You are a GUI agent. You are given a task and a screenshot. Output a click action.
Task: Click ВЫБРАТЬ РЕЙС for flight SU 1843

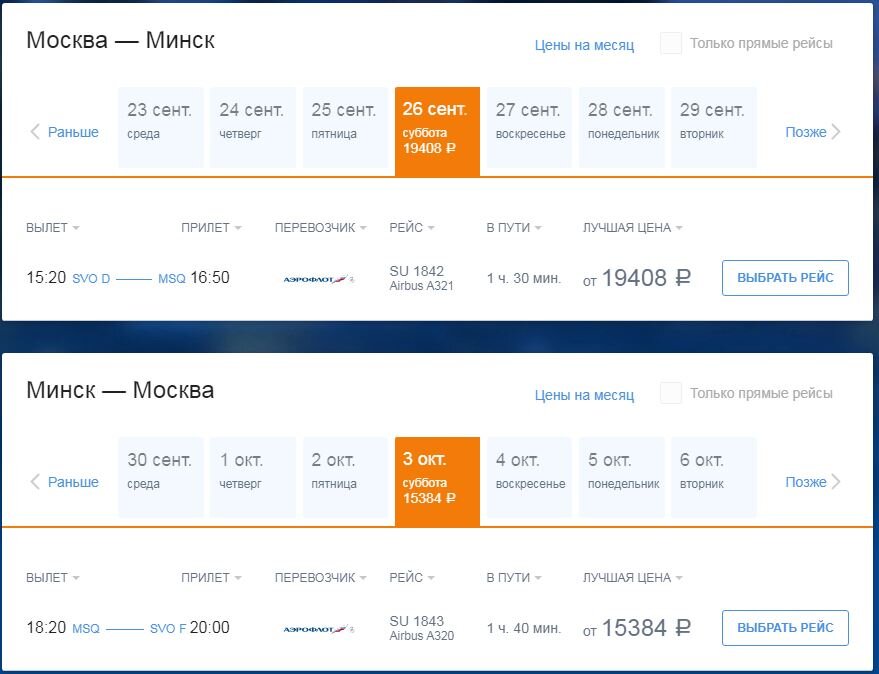tap(785, 628)
